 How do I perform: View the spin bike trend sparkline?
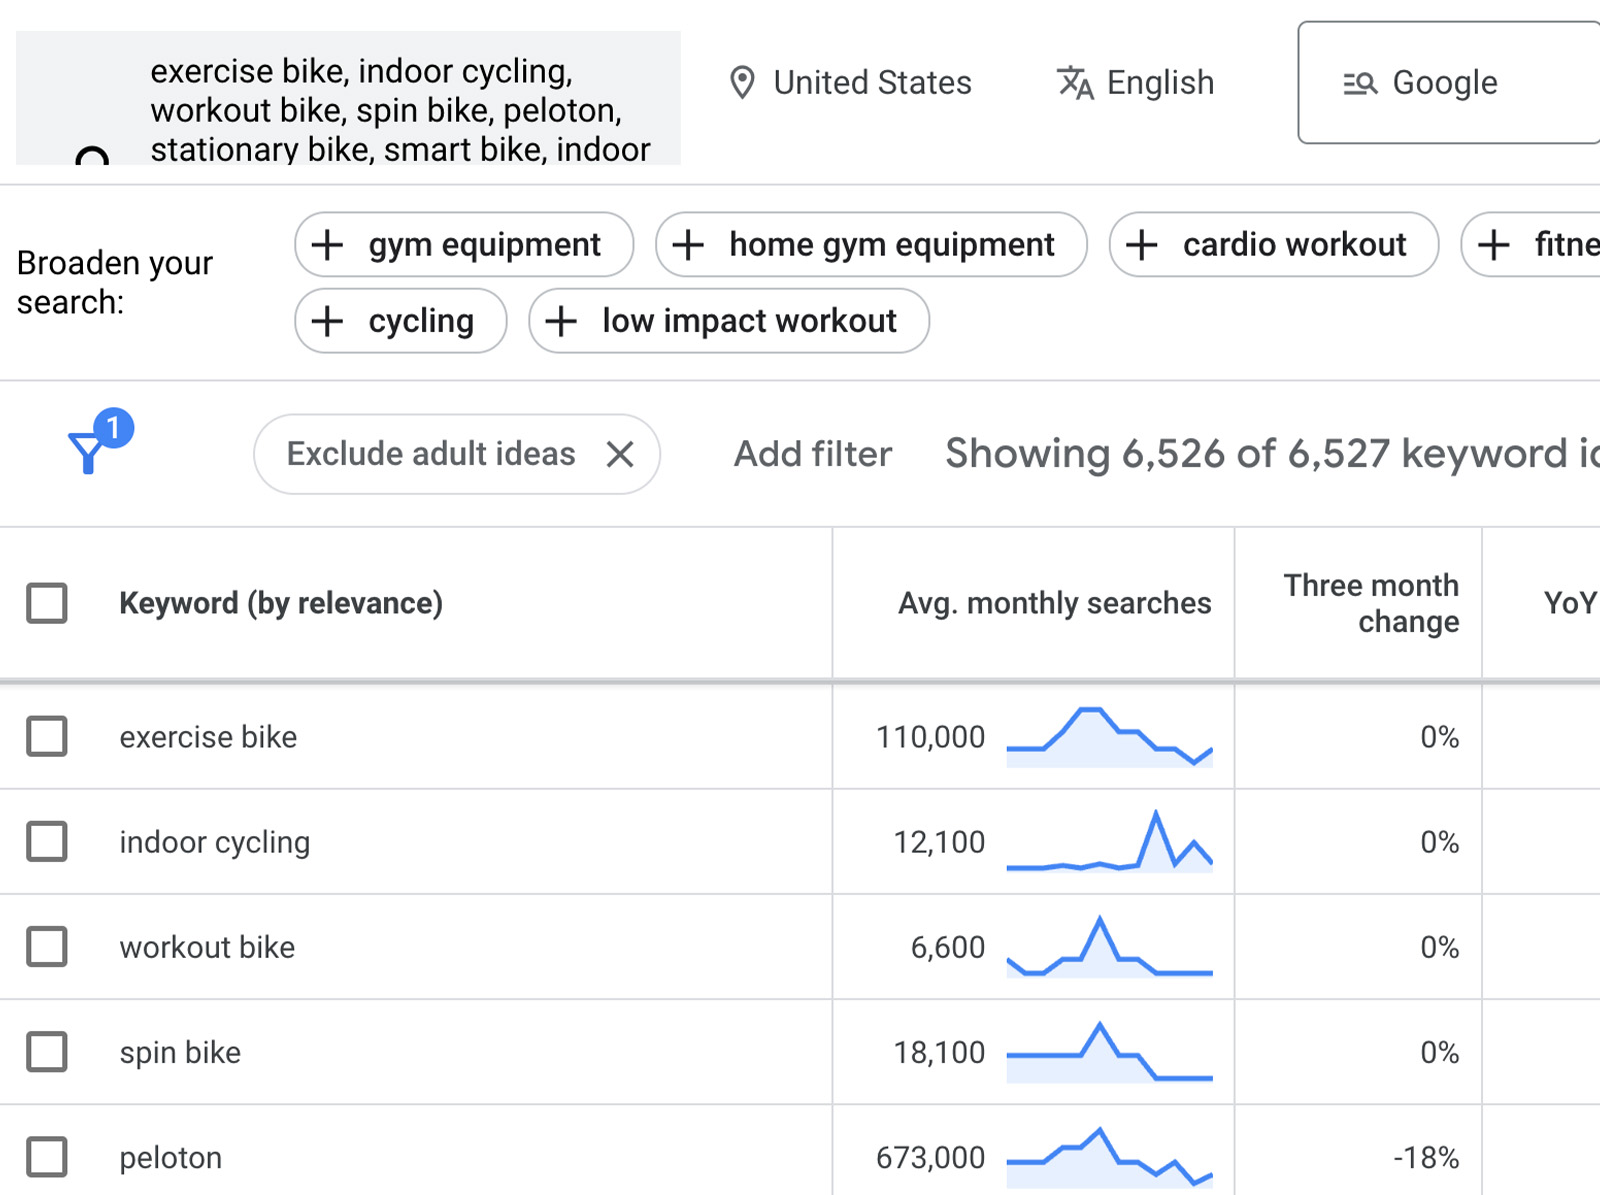coord(1109,1052)
